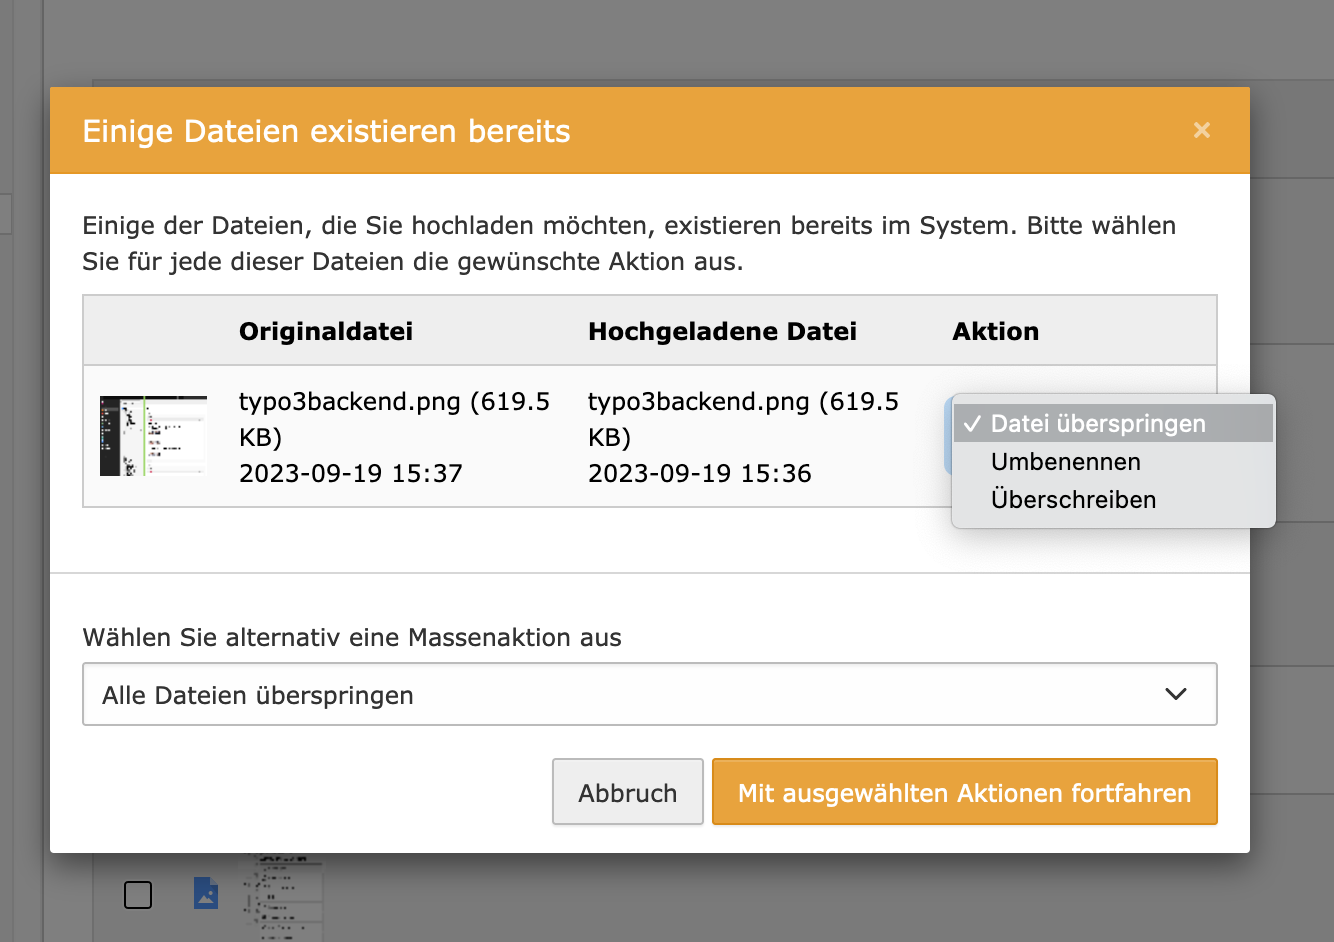
Task: Click the 'Hochgeladene Datei' column header
Action: tap(722, 332)
